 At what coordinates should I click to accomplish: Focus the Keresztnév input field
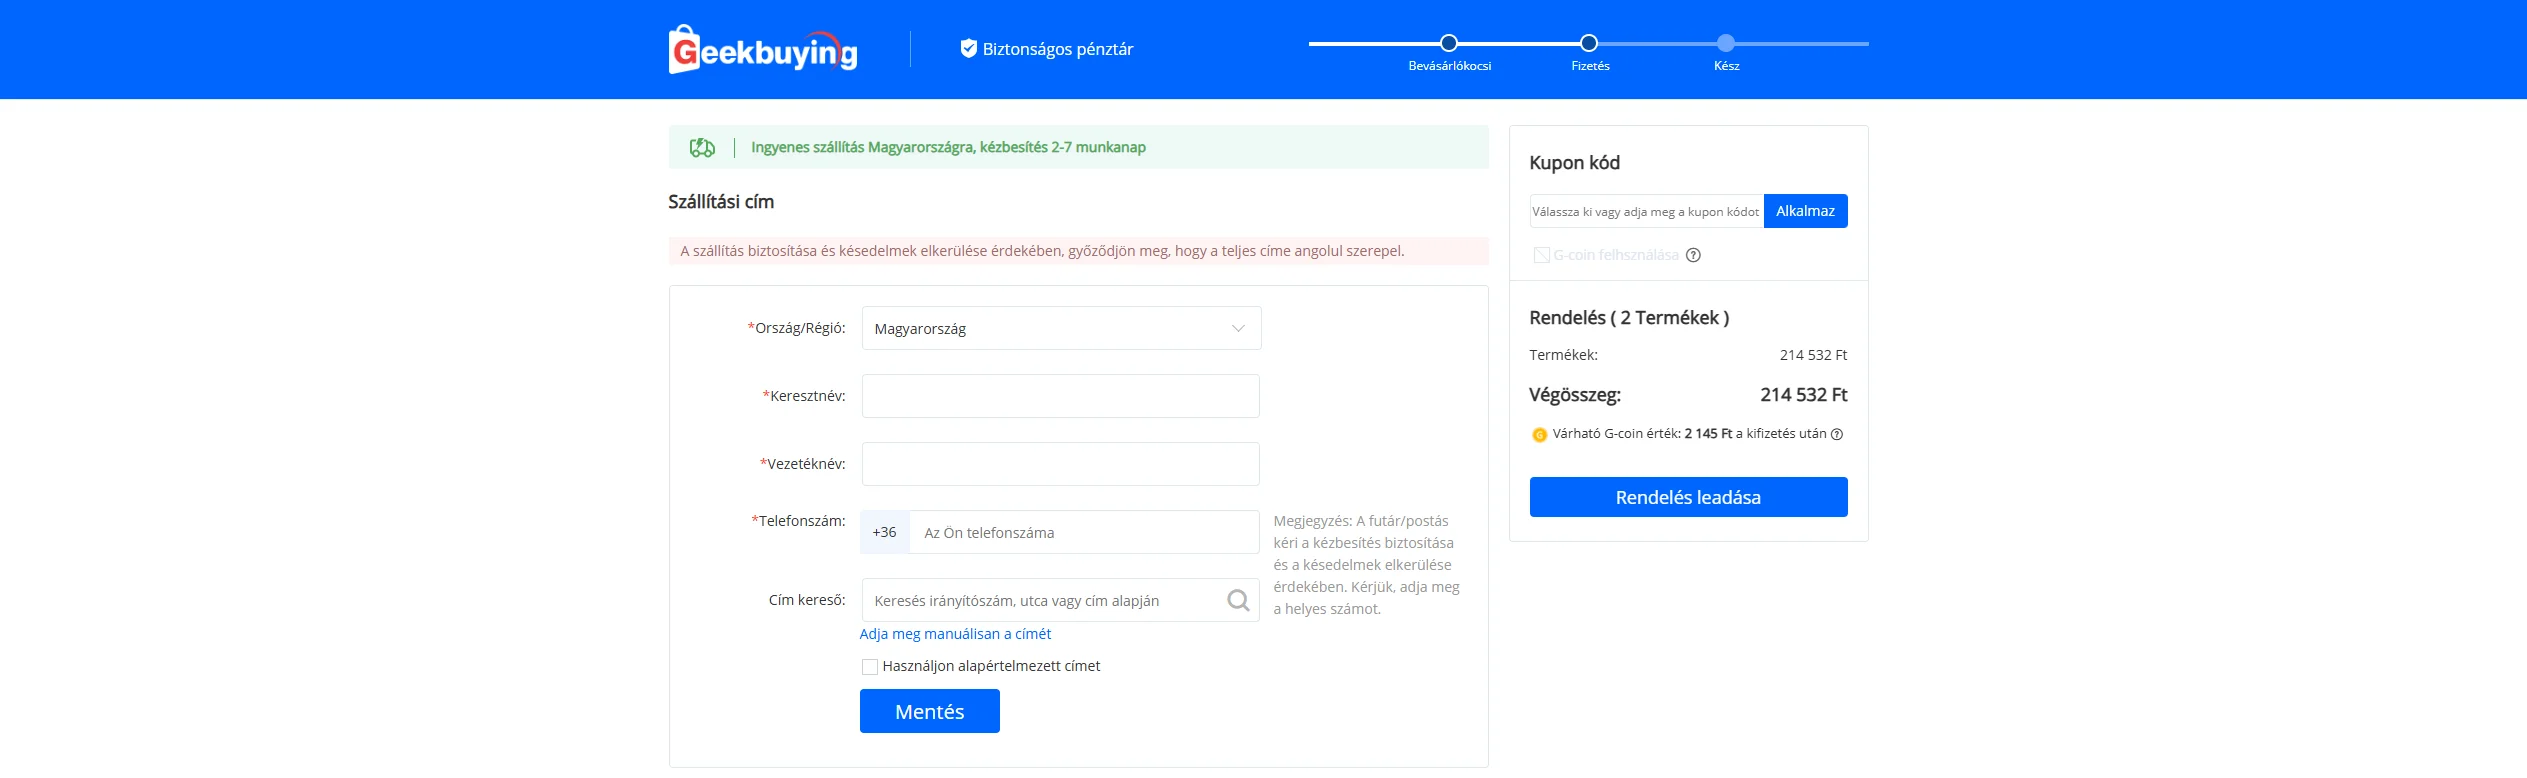click(1060, 396)
